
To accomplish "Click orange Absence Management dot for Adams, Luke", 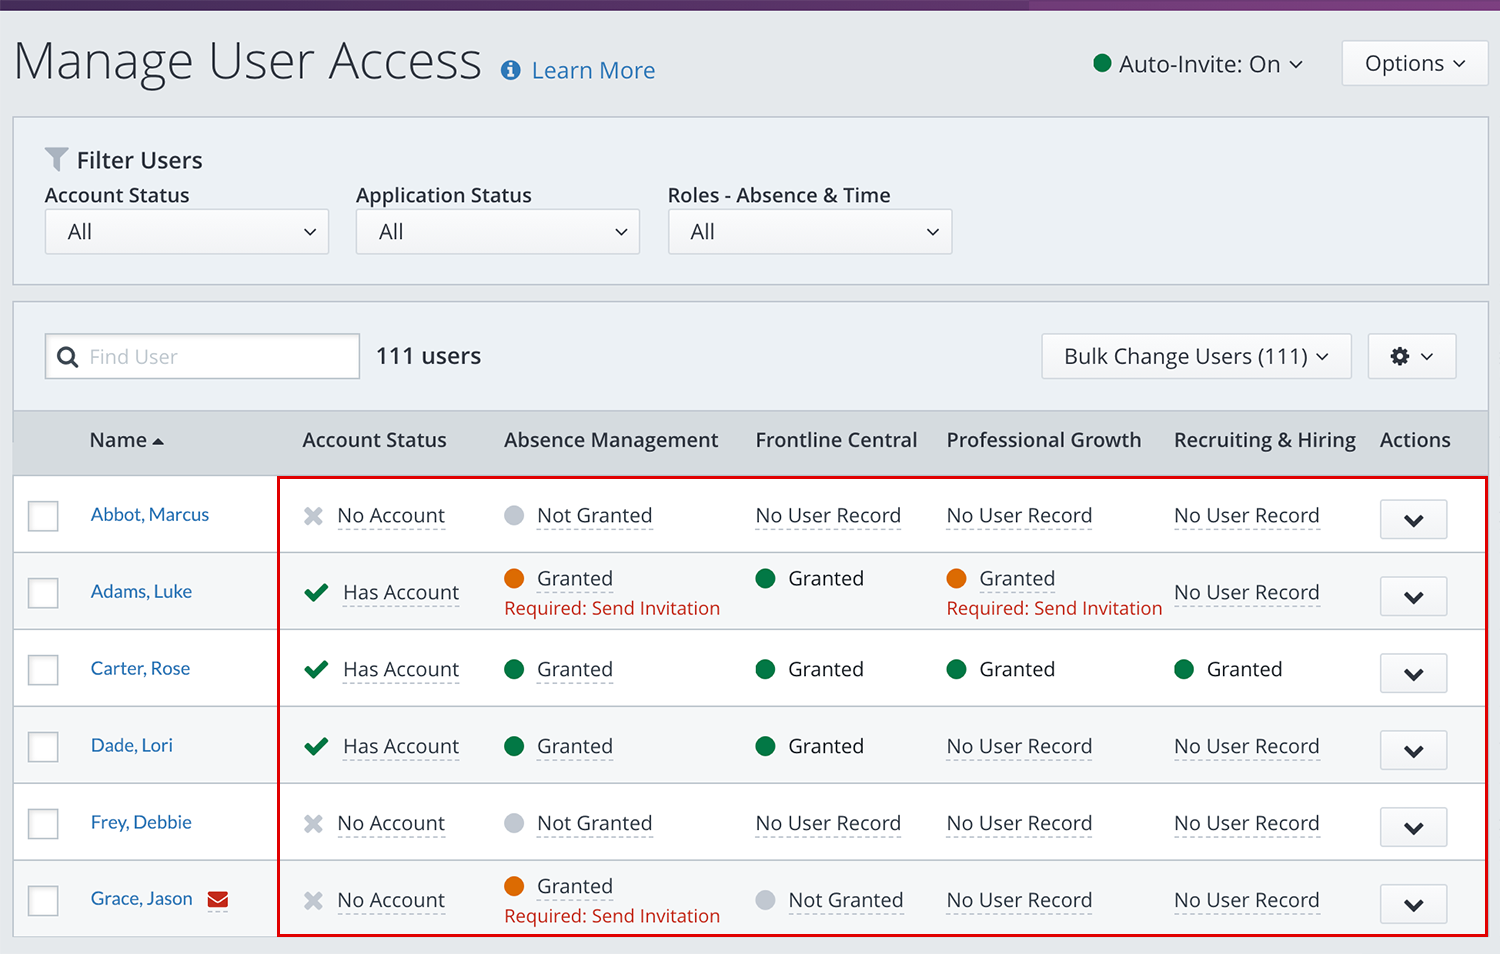I will click(x=514, y=579).
